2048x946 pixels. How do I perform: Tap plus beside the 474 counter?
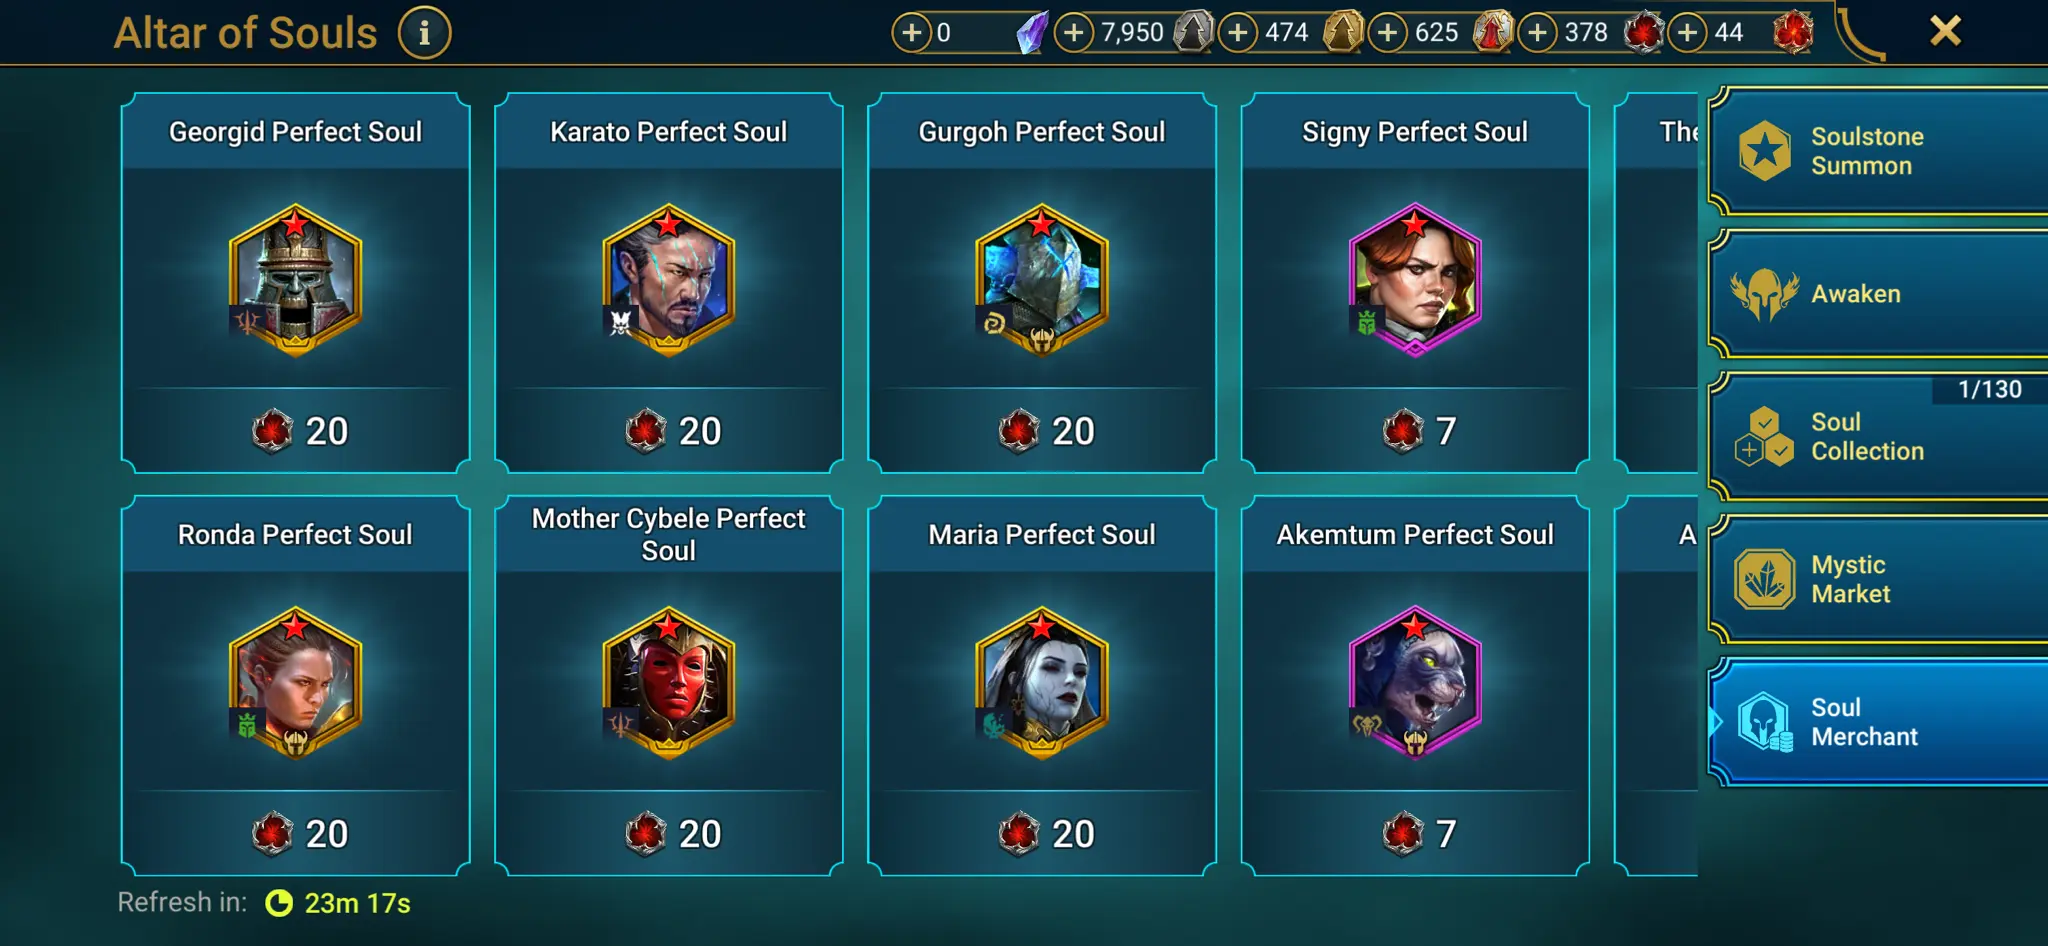[x=1237, y=32]
